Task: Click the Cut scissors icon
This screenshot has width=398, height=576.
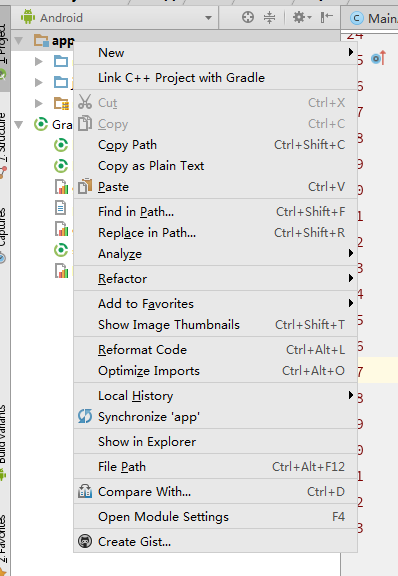Action: (85, 102)
